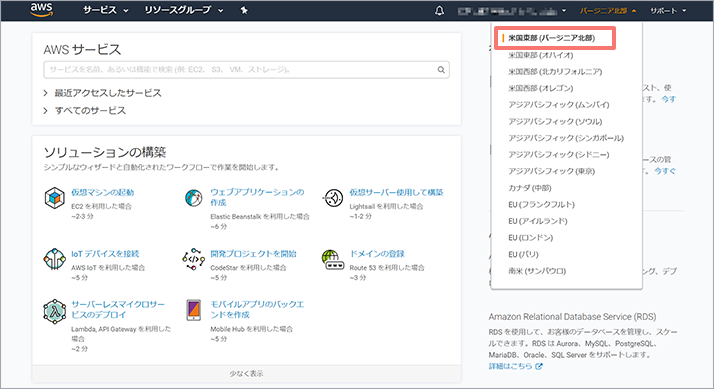Select region EU (フランクフルト)
The image size is (714, 389).
pyautogui.click(x=541, y=205)
